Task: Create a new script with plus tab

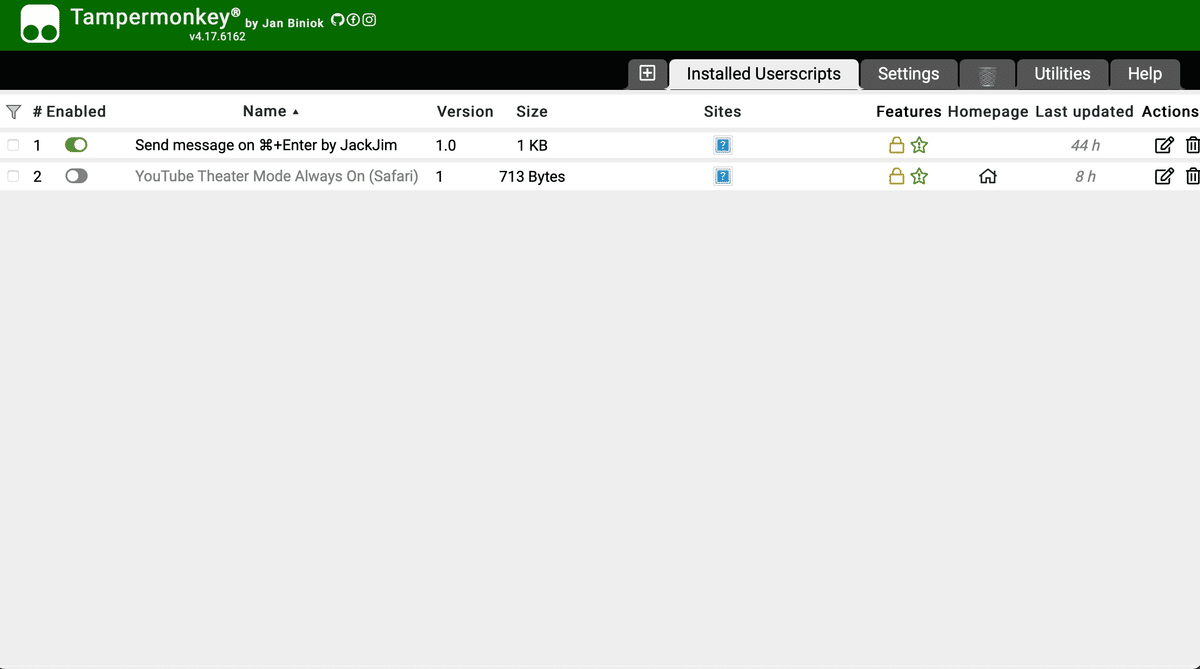Action: [647, 73]
